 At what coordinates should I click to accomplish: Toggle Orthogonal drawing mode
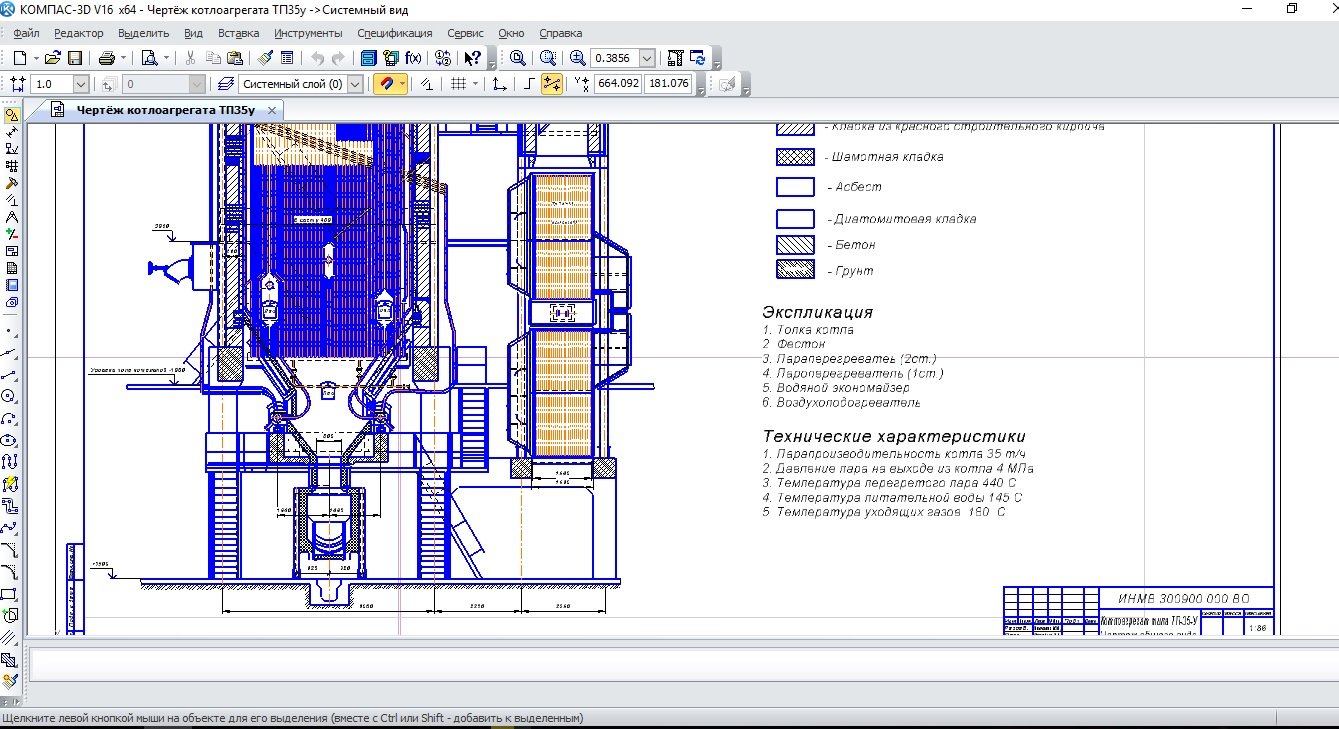point(529,84)
